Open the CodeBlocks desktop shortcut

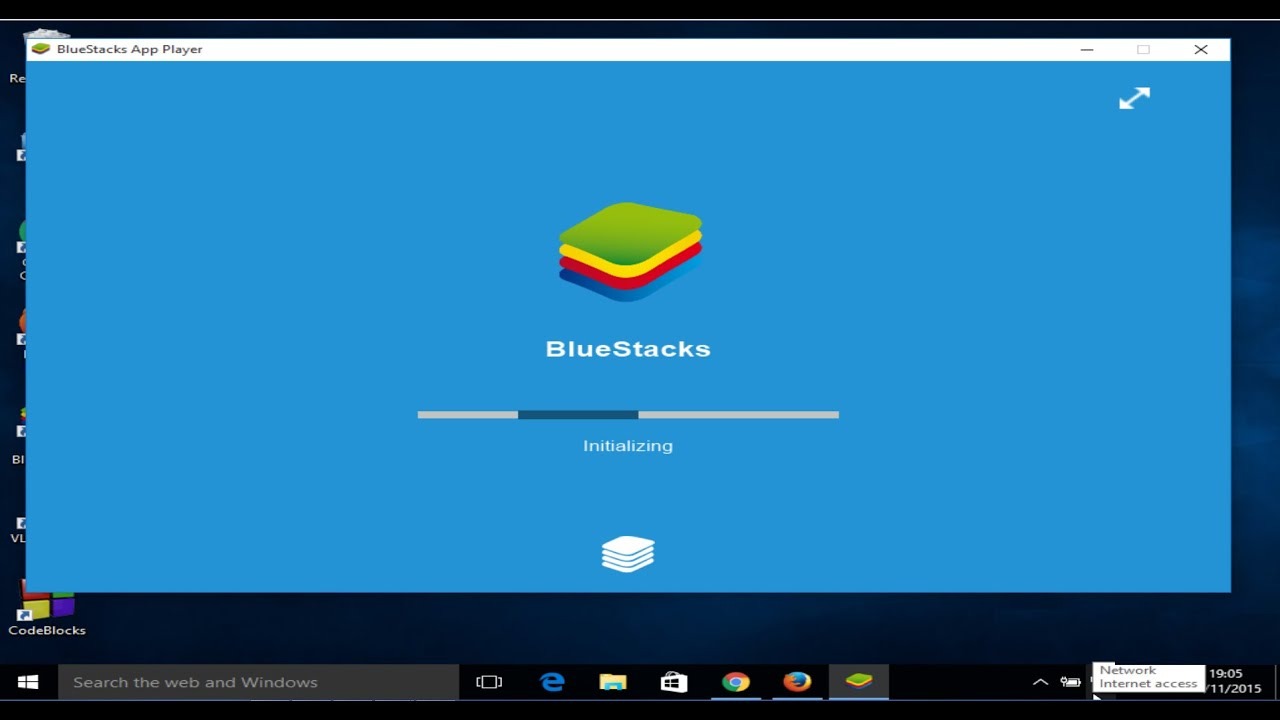tap(46, 605)
